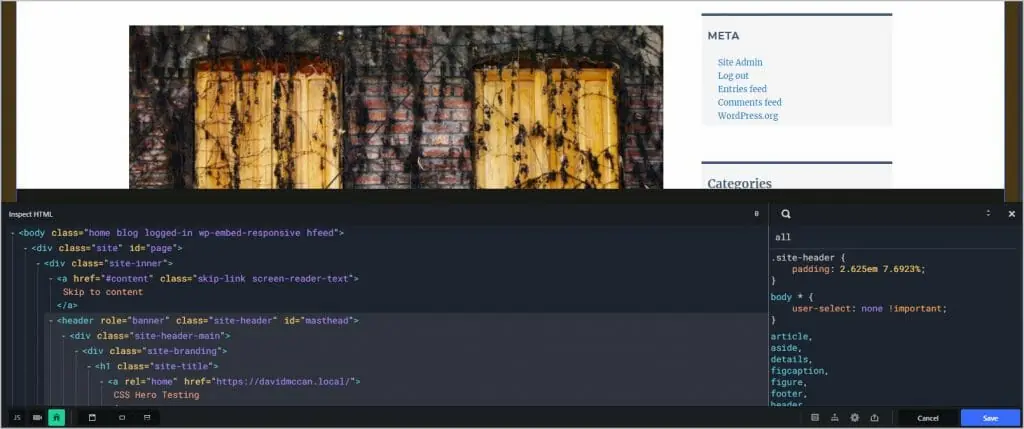
Task: Click the 'article,' selector line
Action: tap(792, 337)
